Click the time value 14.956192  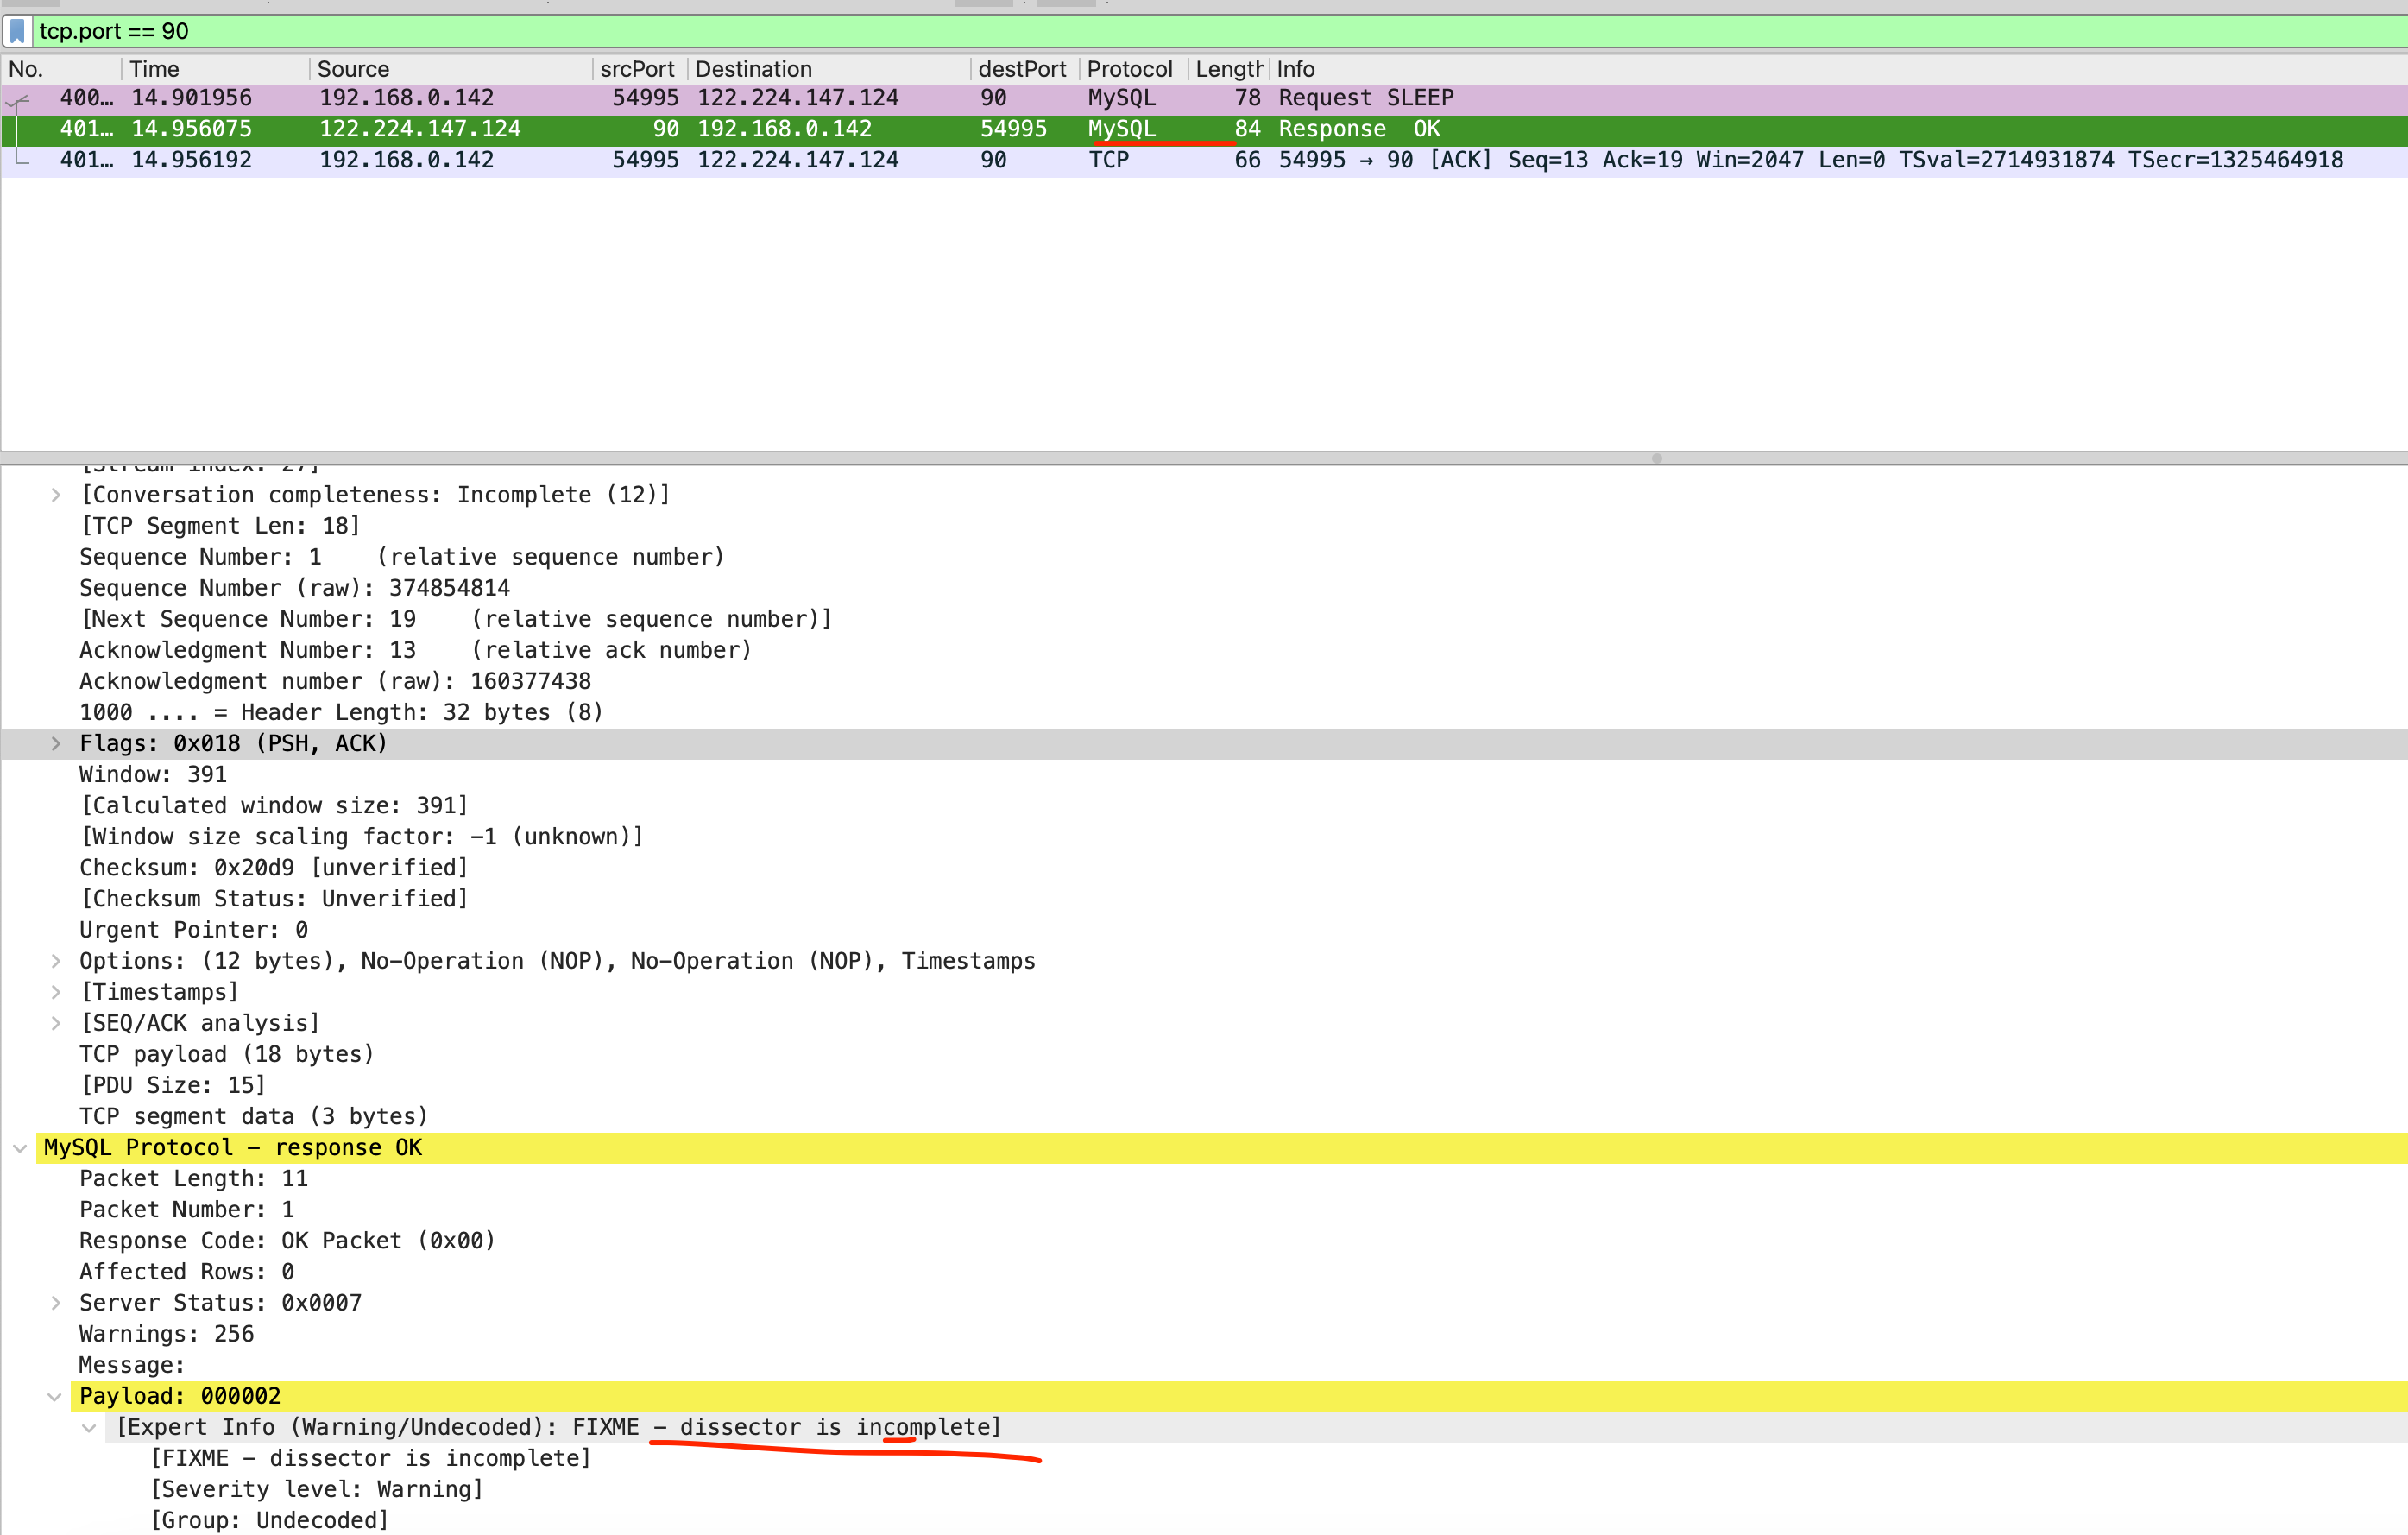click(x=192, y=160)
